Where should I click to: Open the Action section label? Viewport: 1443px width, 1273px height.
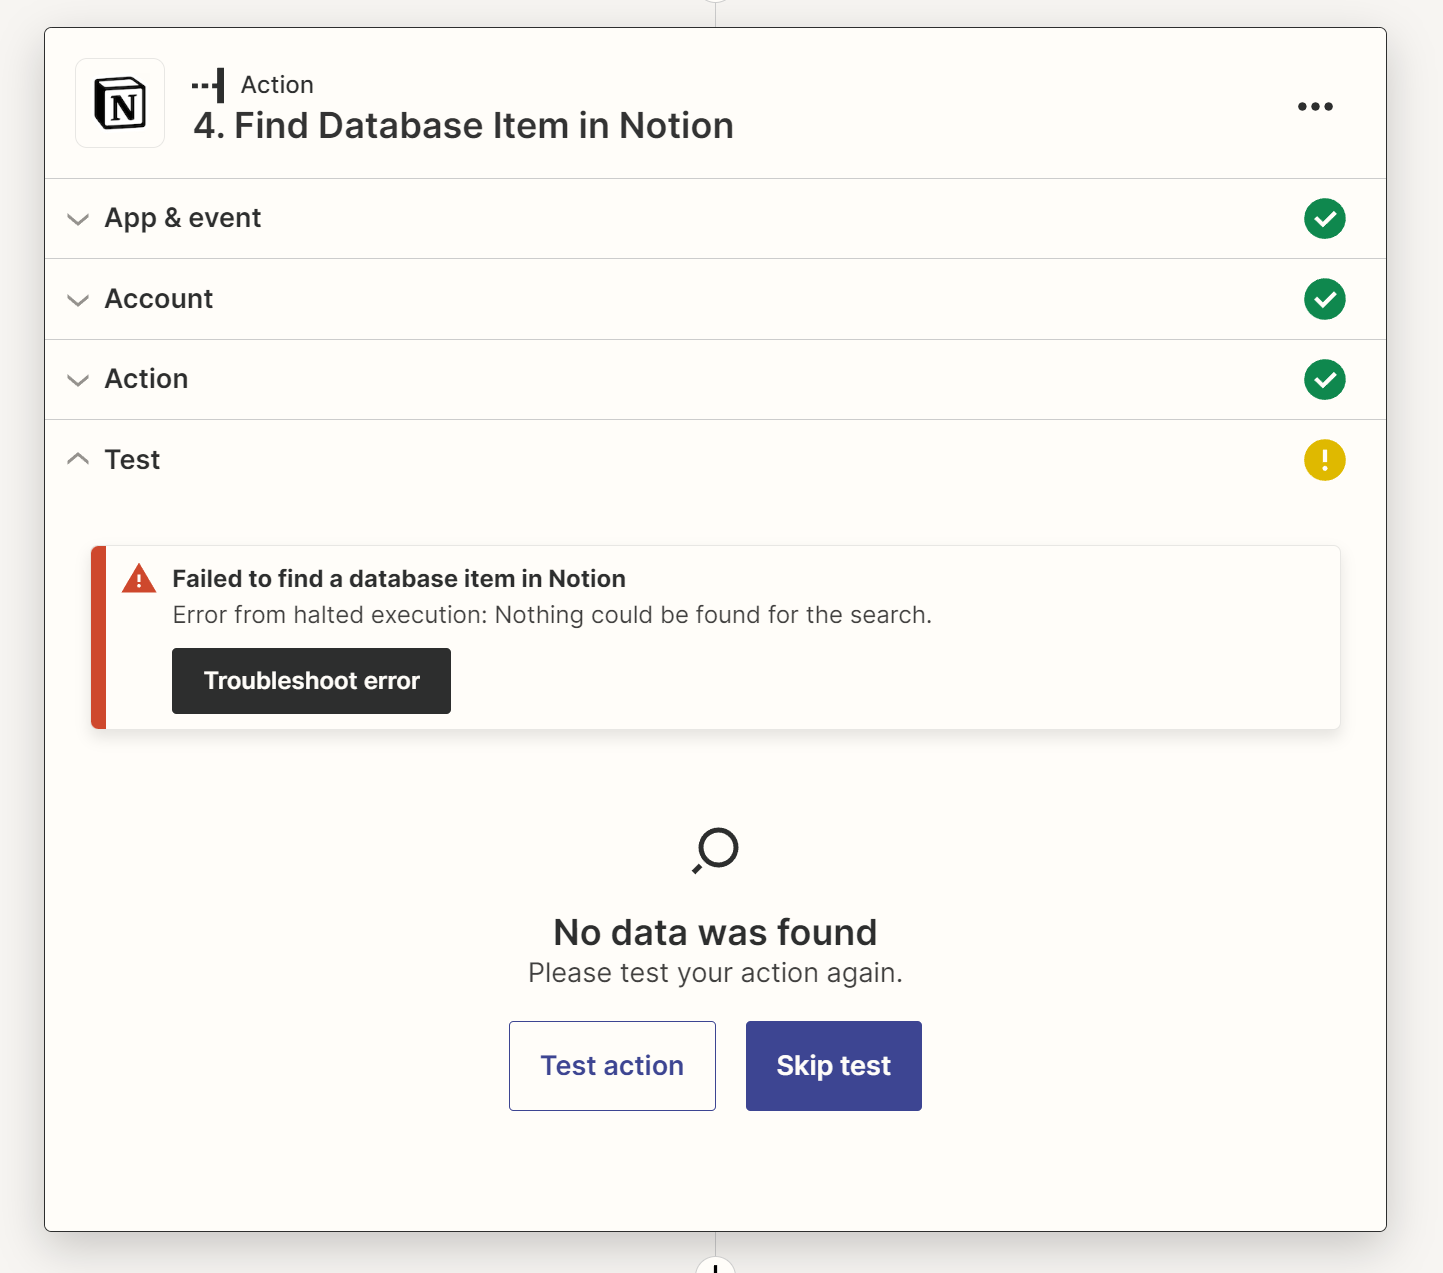(x=146, y=379)
